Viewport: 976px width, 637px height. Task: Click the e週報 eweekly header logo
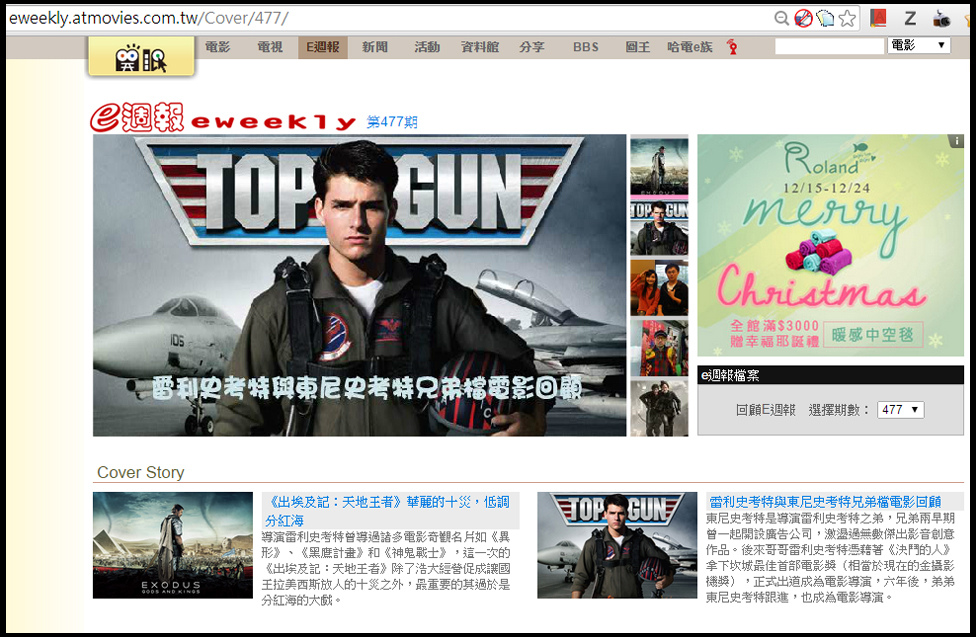tap(223, 118)
